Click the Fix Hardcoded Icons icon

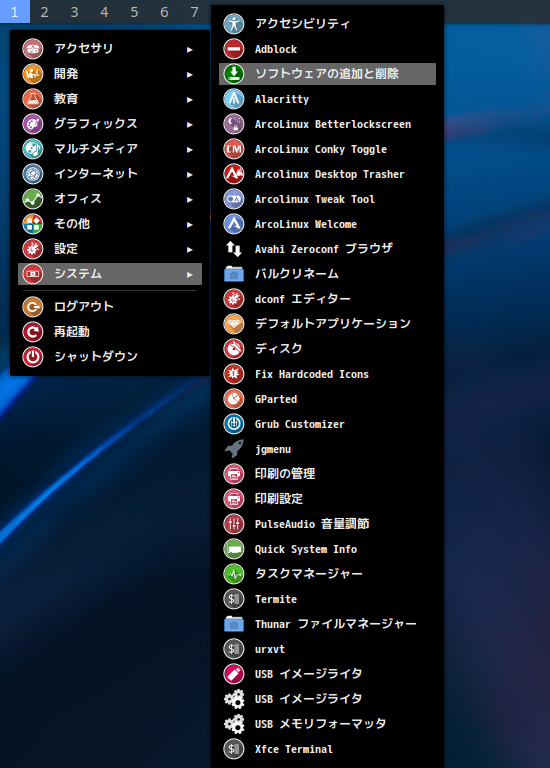234,374
